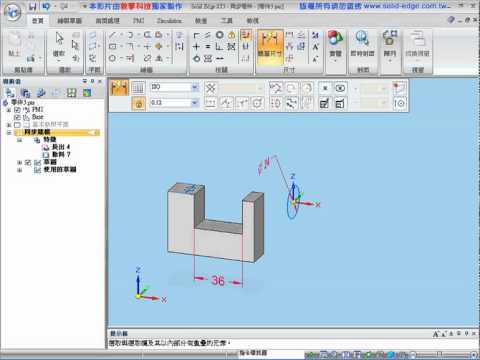Viewport: 480px width, 360px height.
Task: Apply equal relation from relate group
Action: [208, 46]
